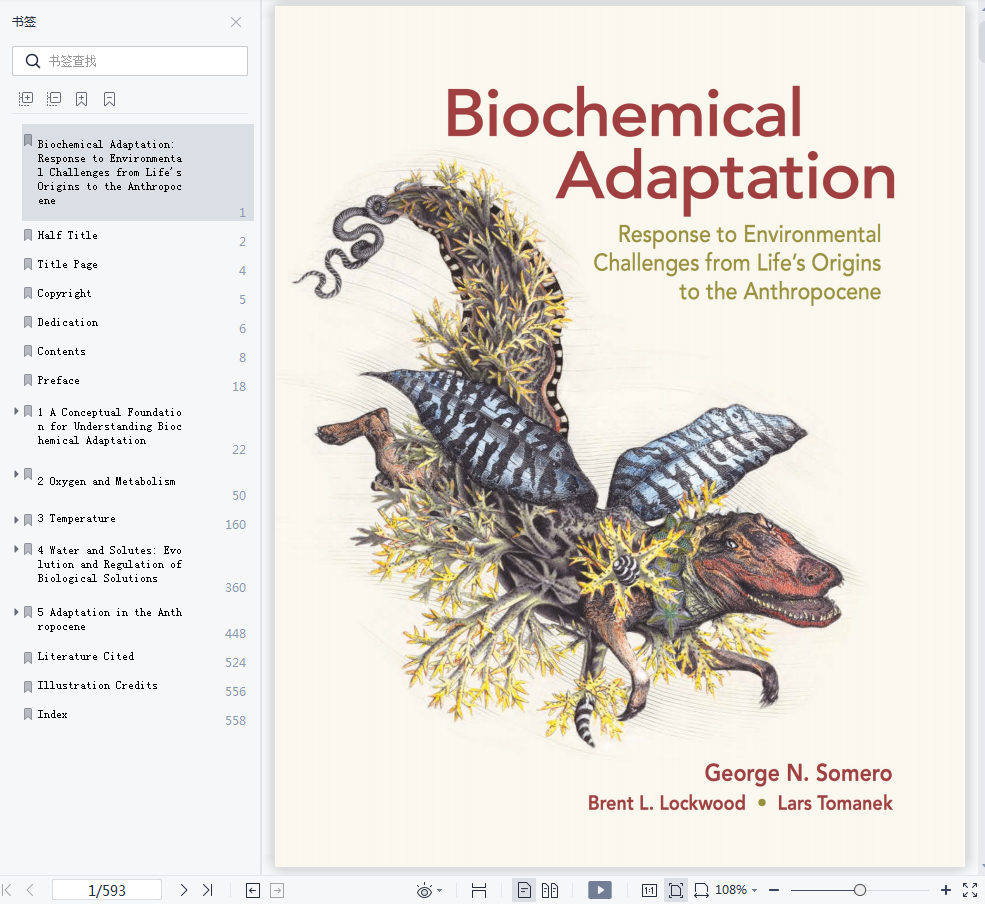The width and height of the screenshot is (985, 904).
Task: Toggle fit page icon
Action: (676, 890)
